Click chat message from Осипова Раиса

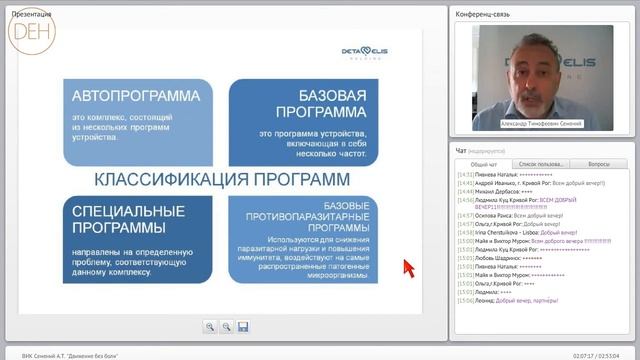(x=510, y=216)
